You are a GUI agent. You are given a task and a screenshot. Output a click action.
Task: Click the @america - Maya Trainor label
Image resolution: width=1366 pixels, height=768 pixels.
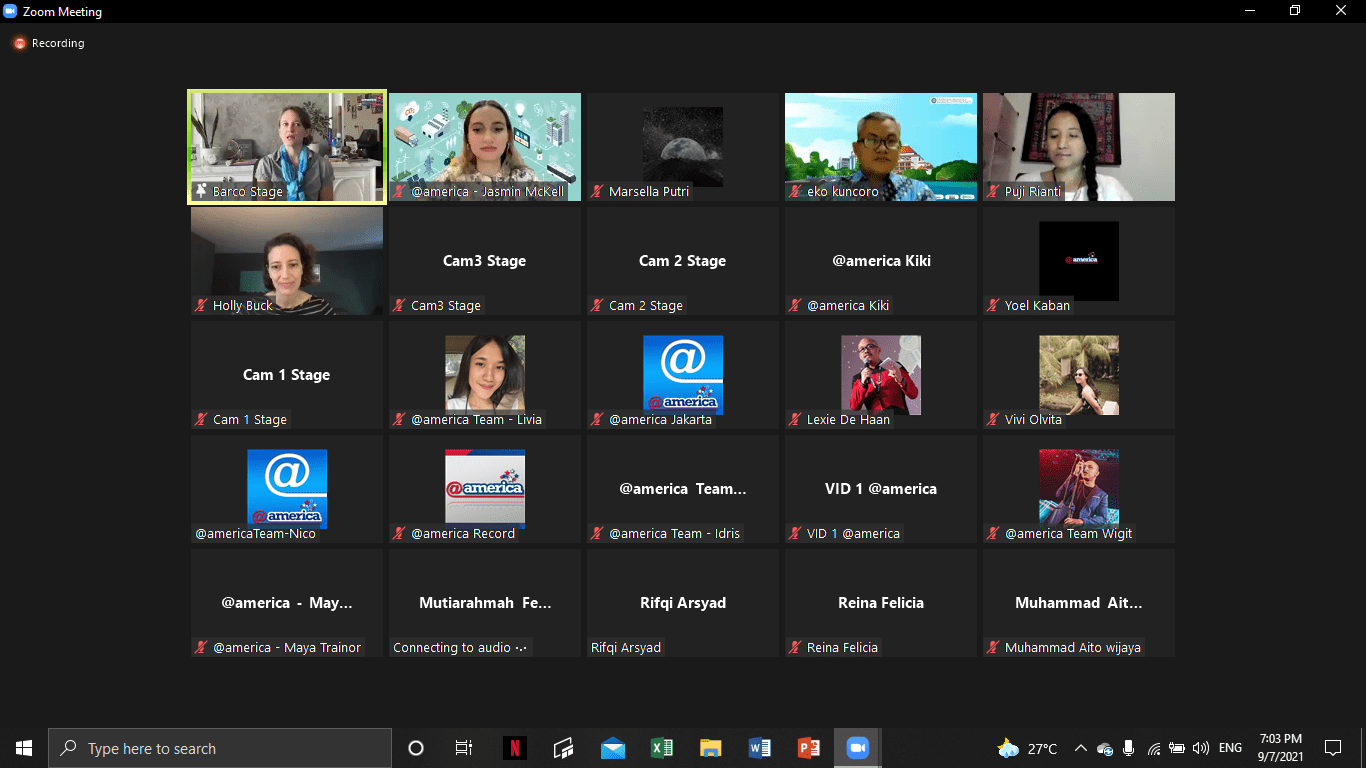coord(287,647)
